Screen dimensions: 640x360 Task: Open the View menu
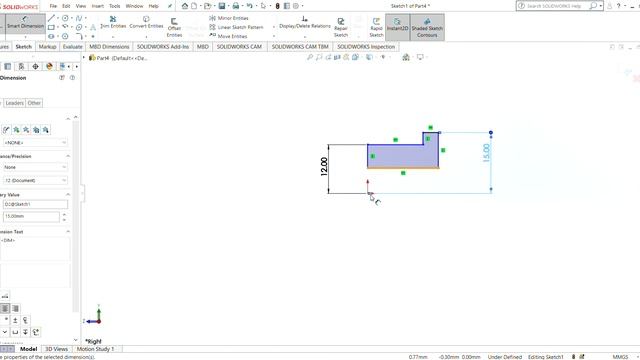pyautogui.click(x=81, y=6)
